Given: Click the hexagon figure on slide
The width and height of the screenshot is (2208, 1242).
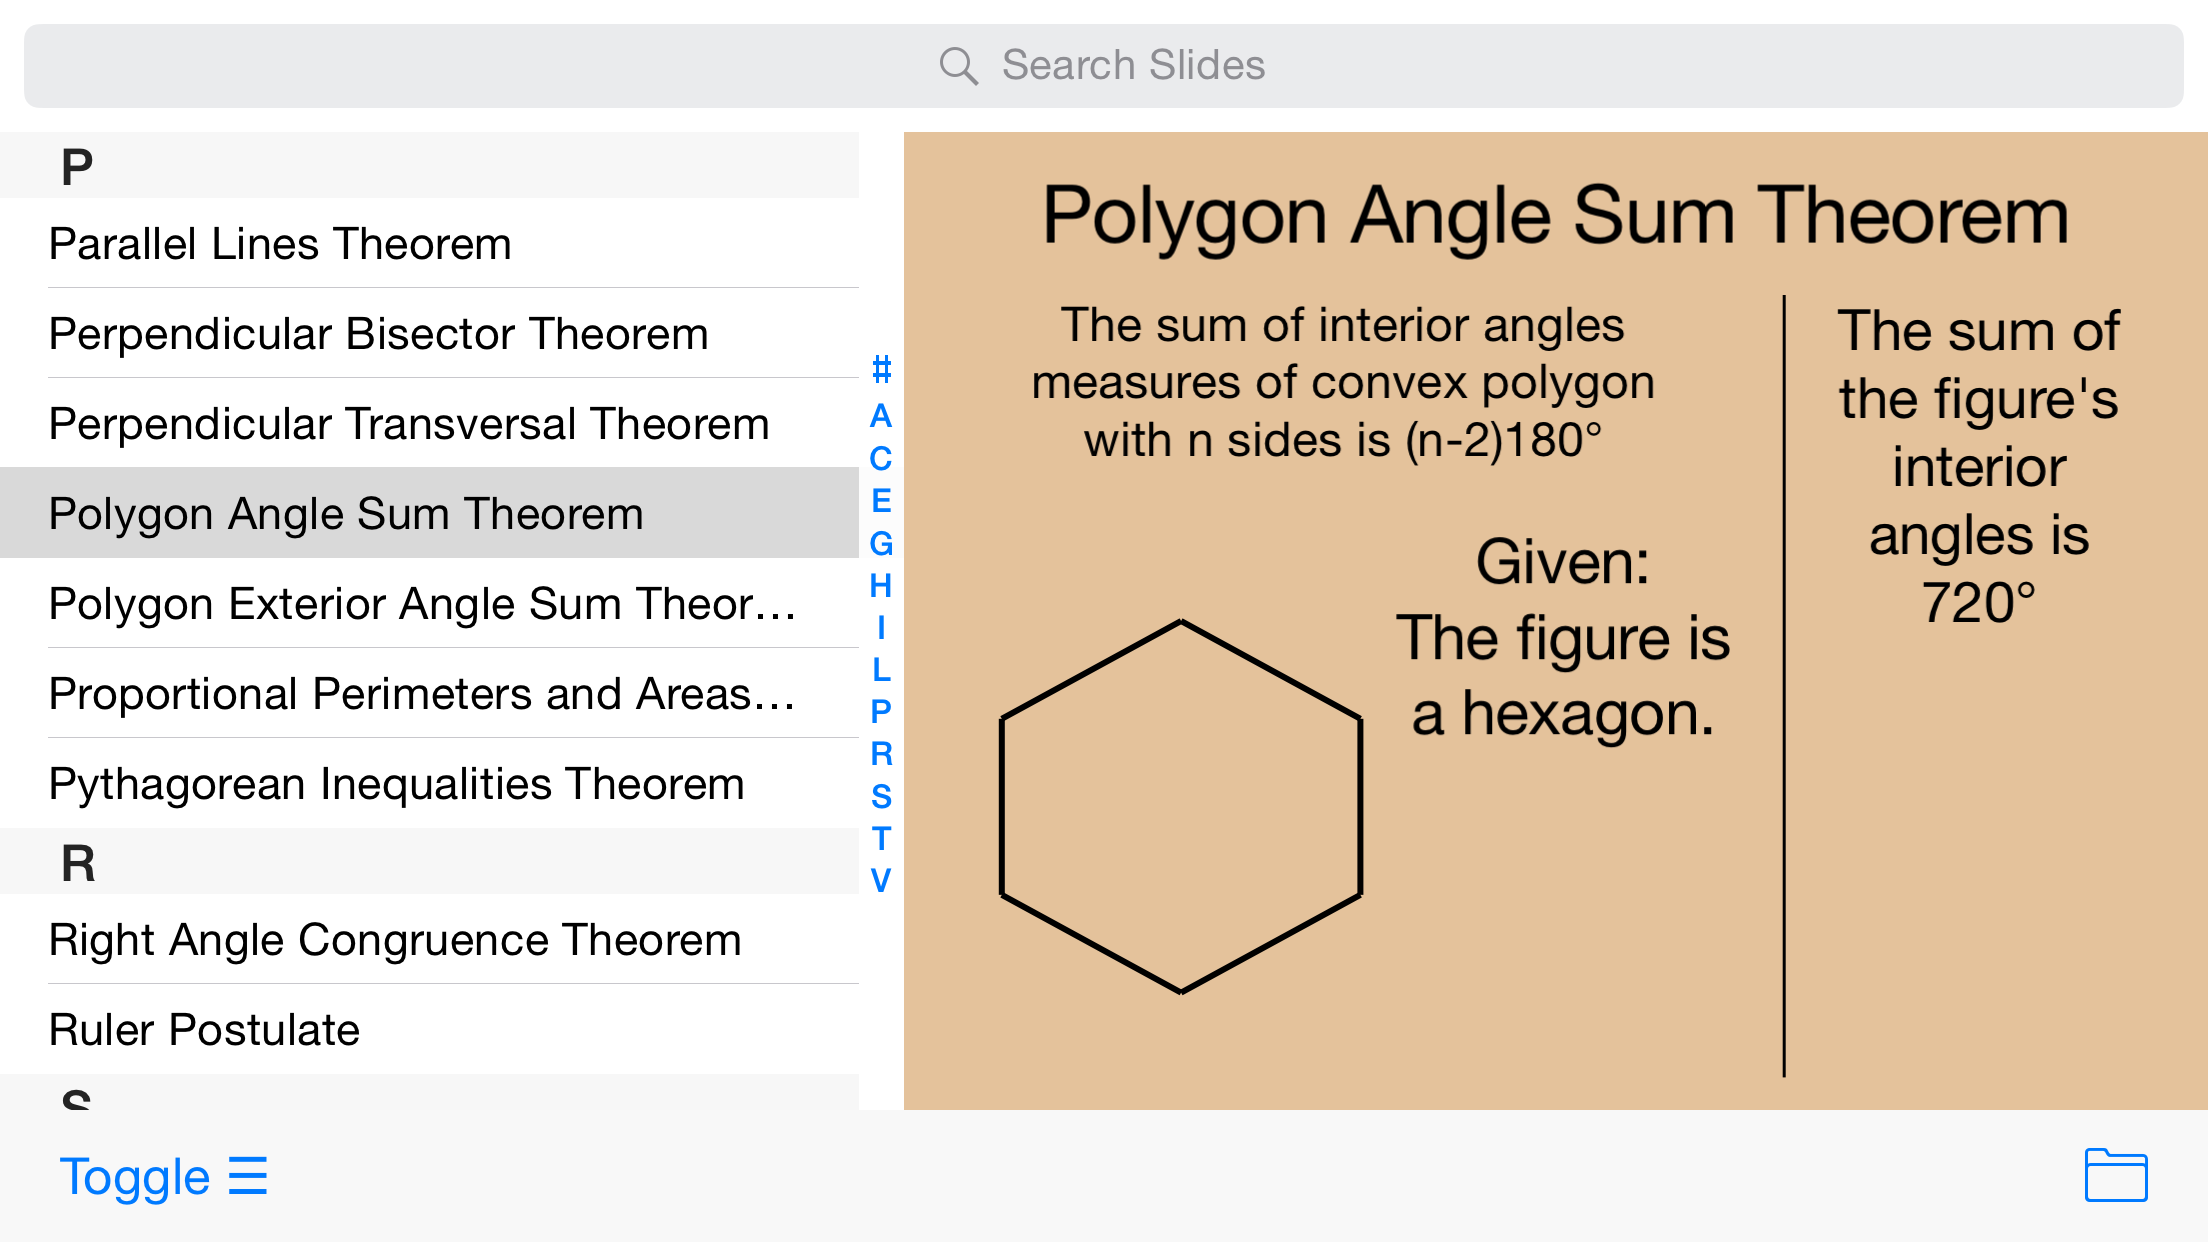Looking at the screenshot, I should (1181, 806).
